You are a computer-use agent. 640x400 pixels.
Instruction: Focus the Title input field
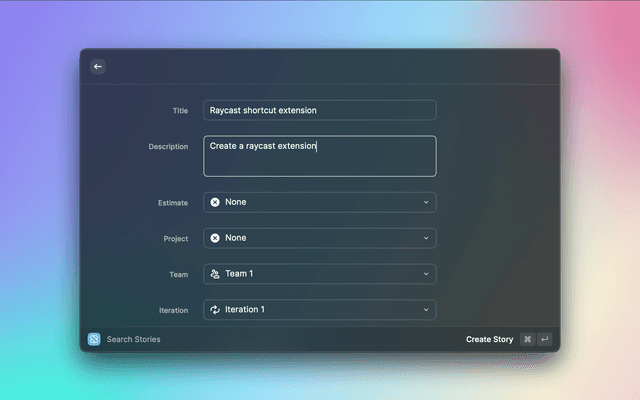[x=320, y=110]
